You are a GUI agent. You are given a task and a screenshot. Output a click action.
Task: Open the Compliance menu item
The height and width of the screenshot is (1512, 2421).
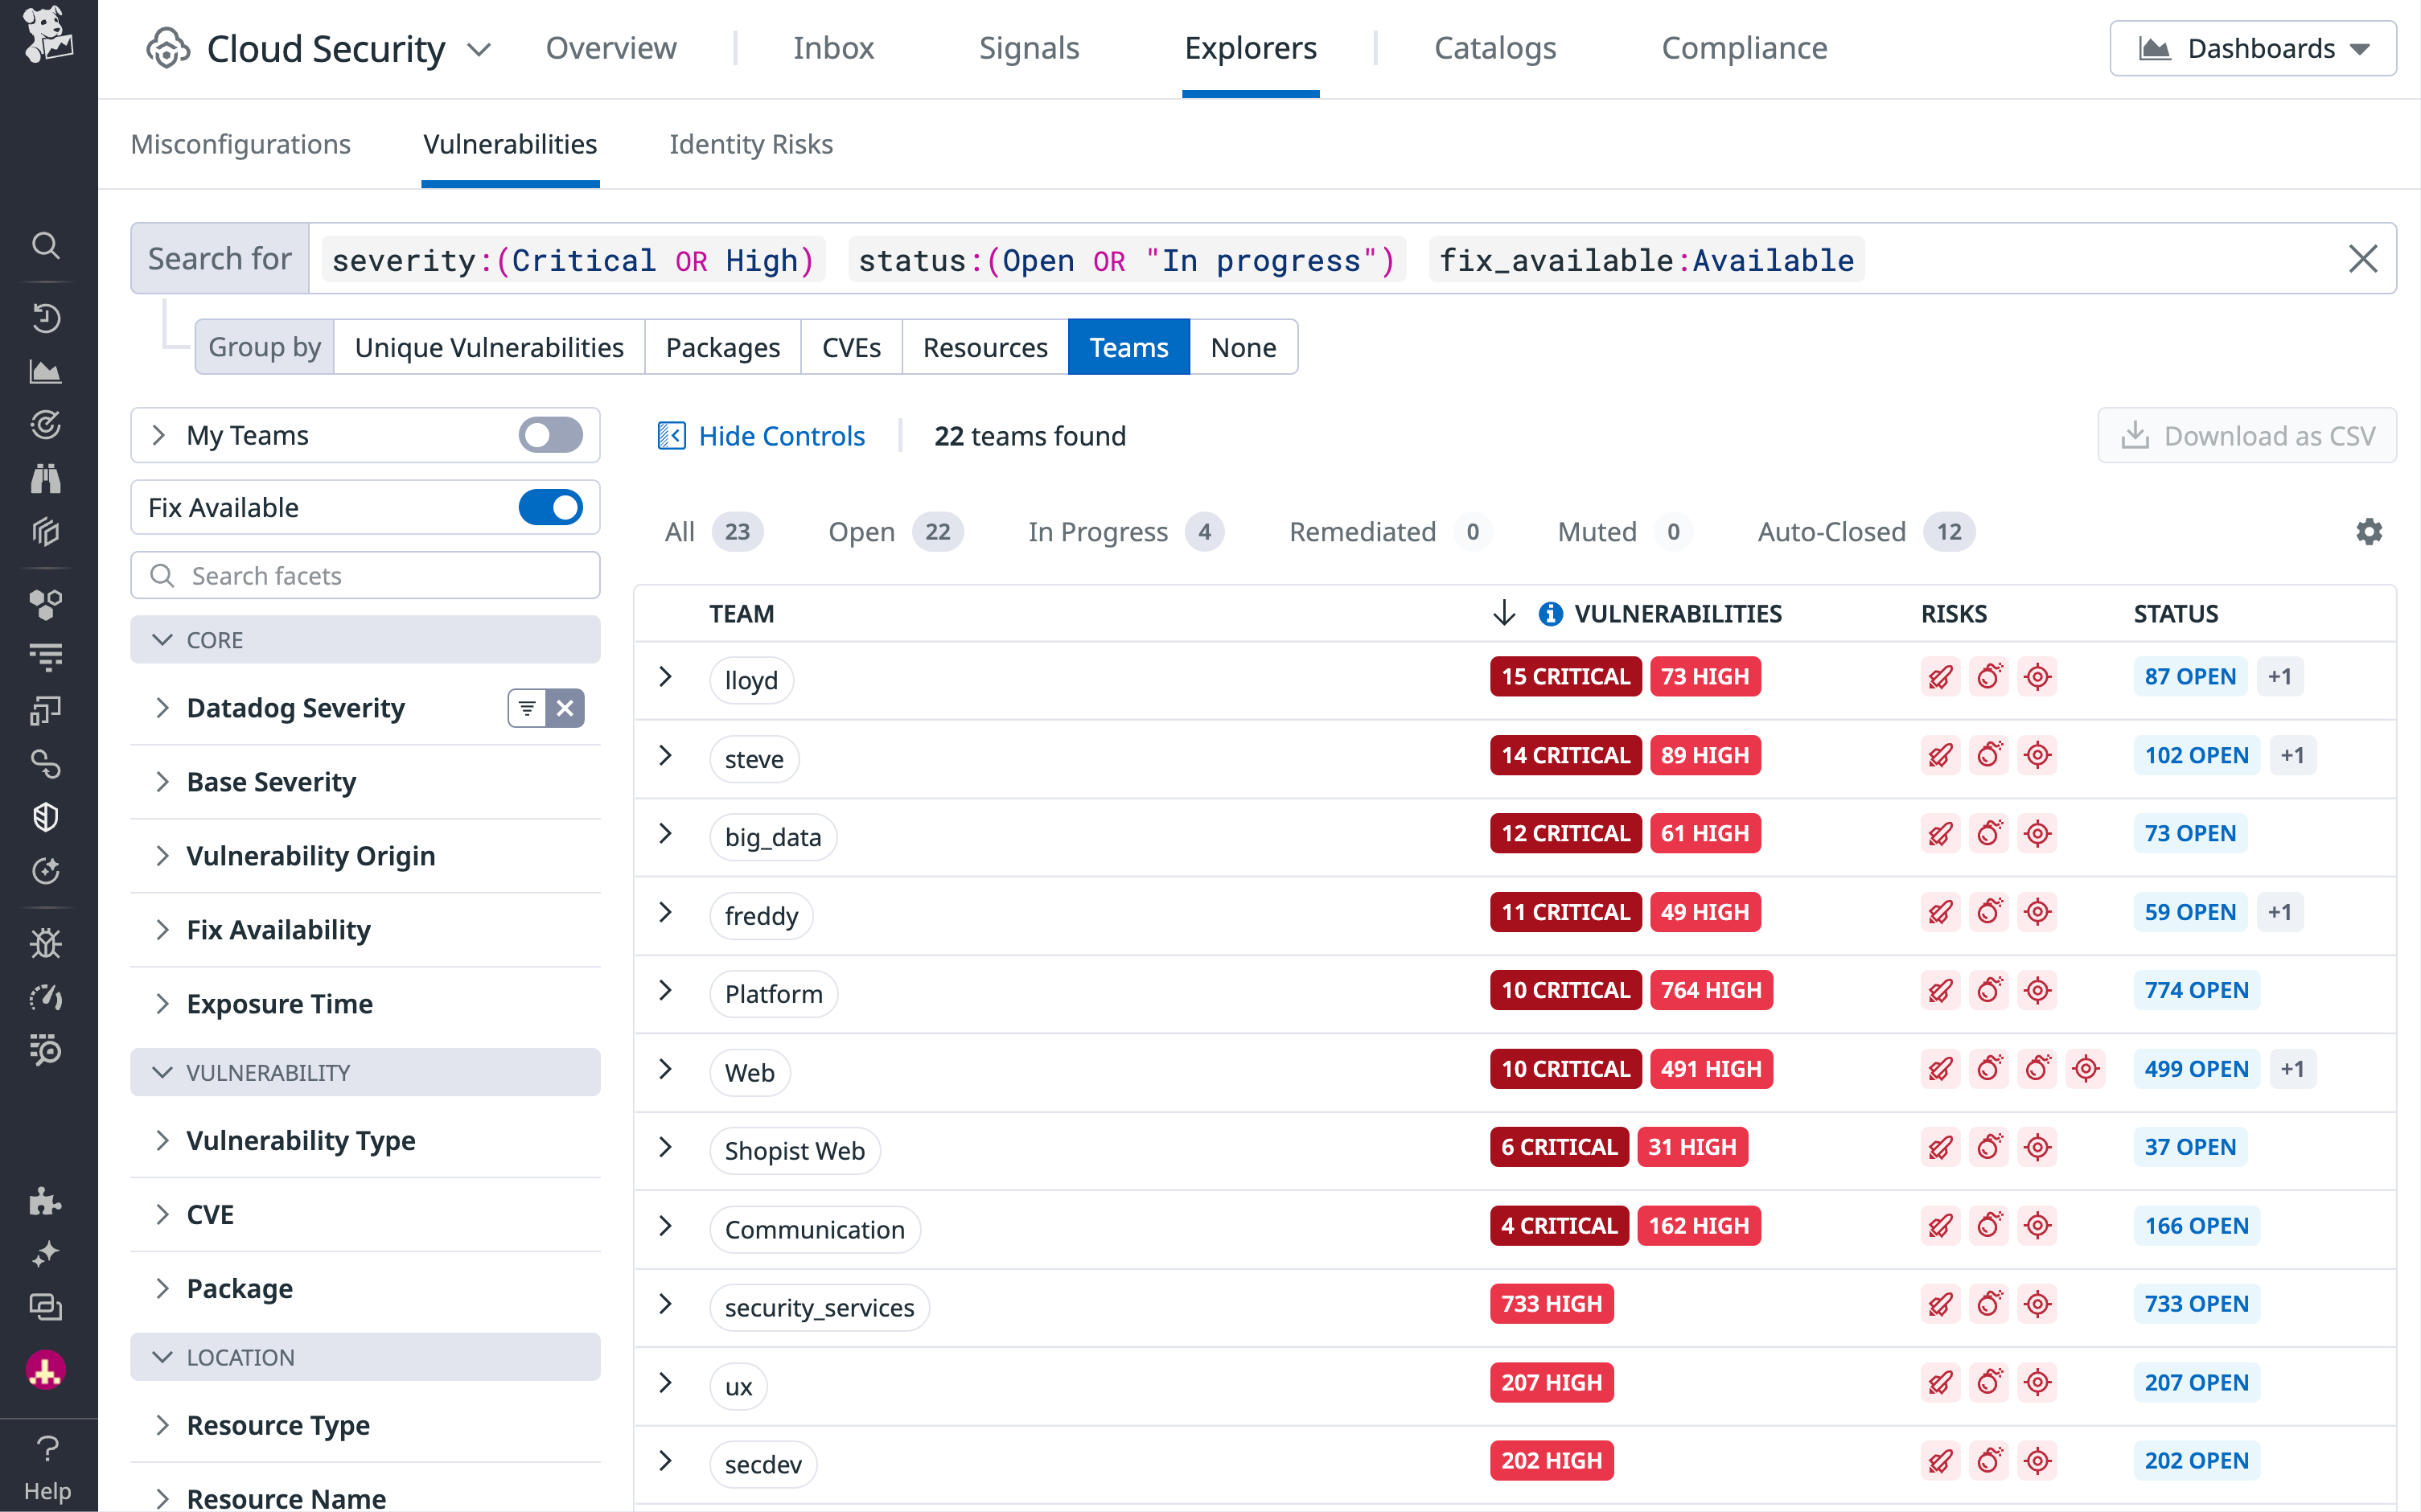click(1744, 47)
